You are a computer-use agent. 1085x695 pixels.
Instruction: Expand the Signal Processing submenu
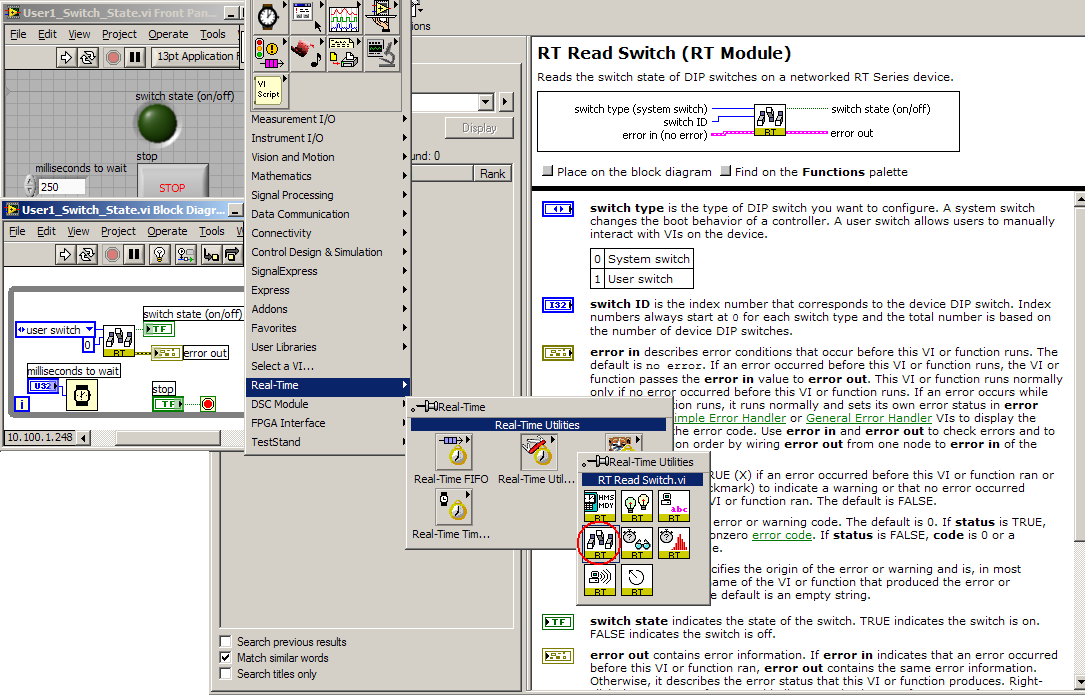328,195
